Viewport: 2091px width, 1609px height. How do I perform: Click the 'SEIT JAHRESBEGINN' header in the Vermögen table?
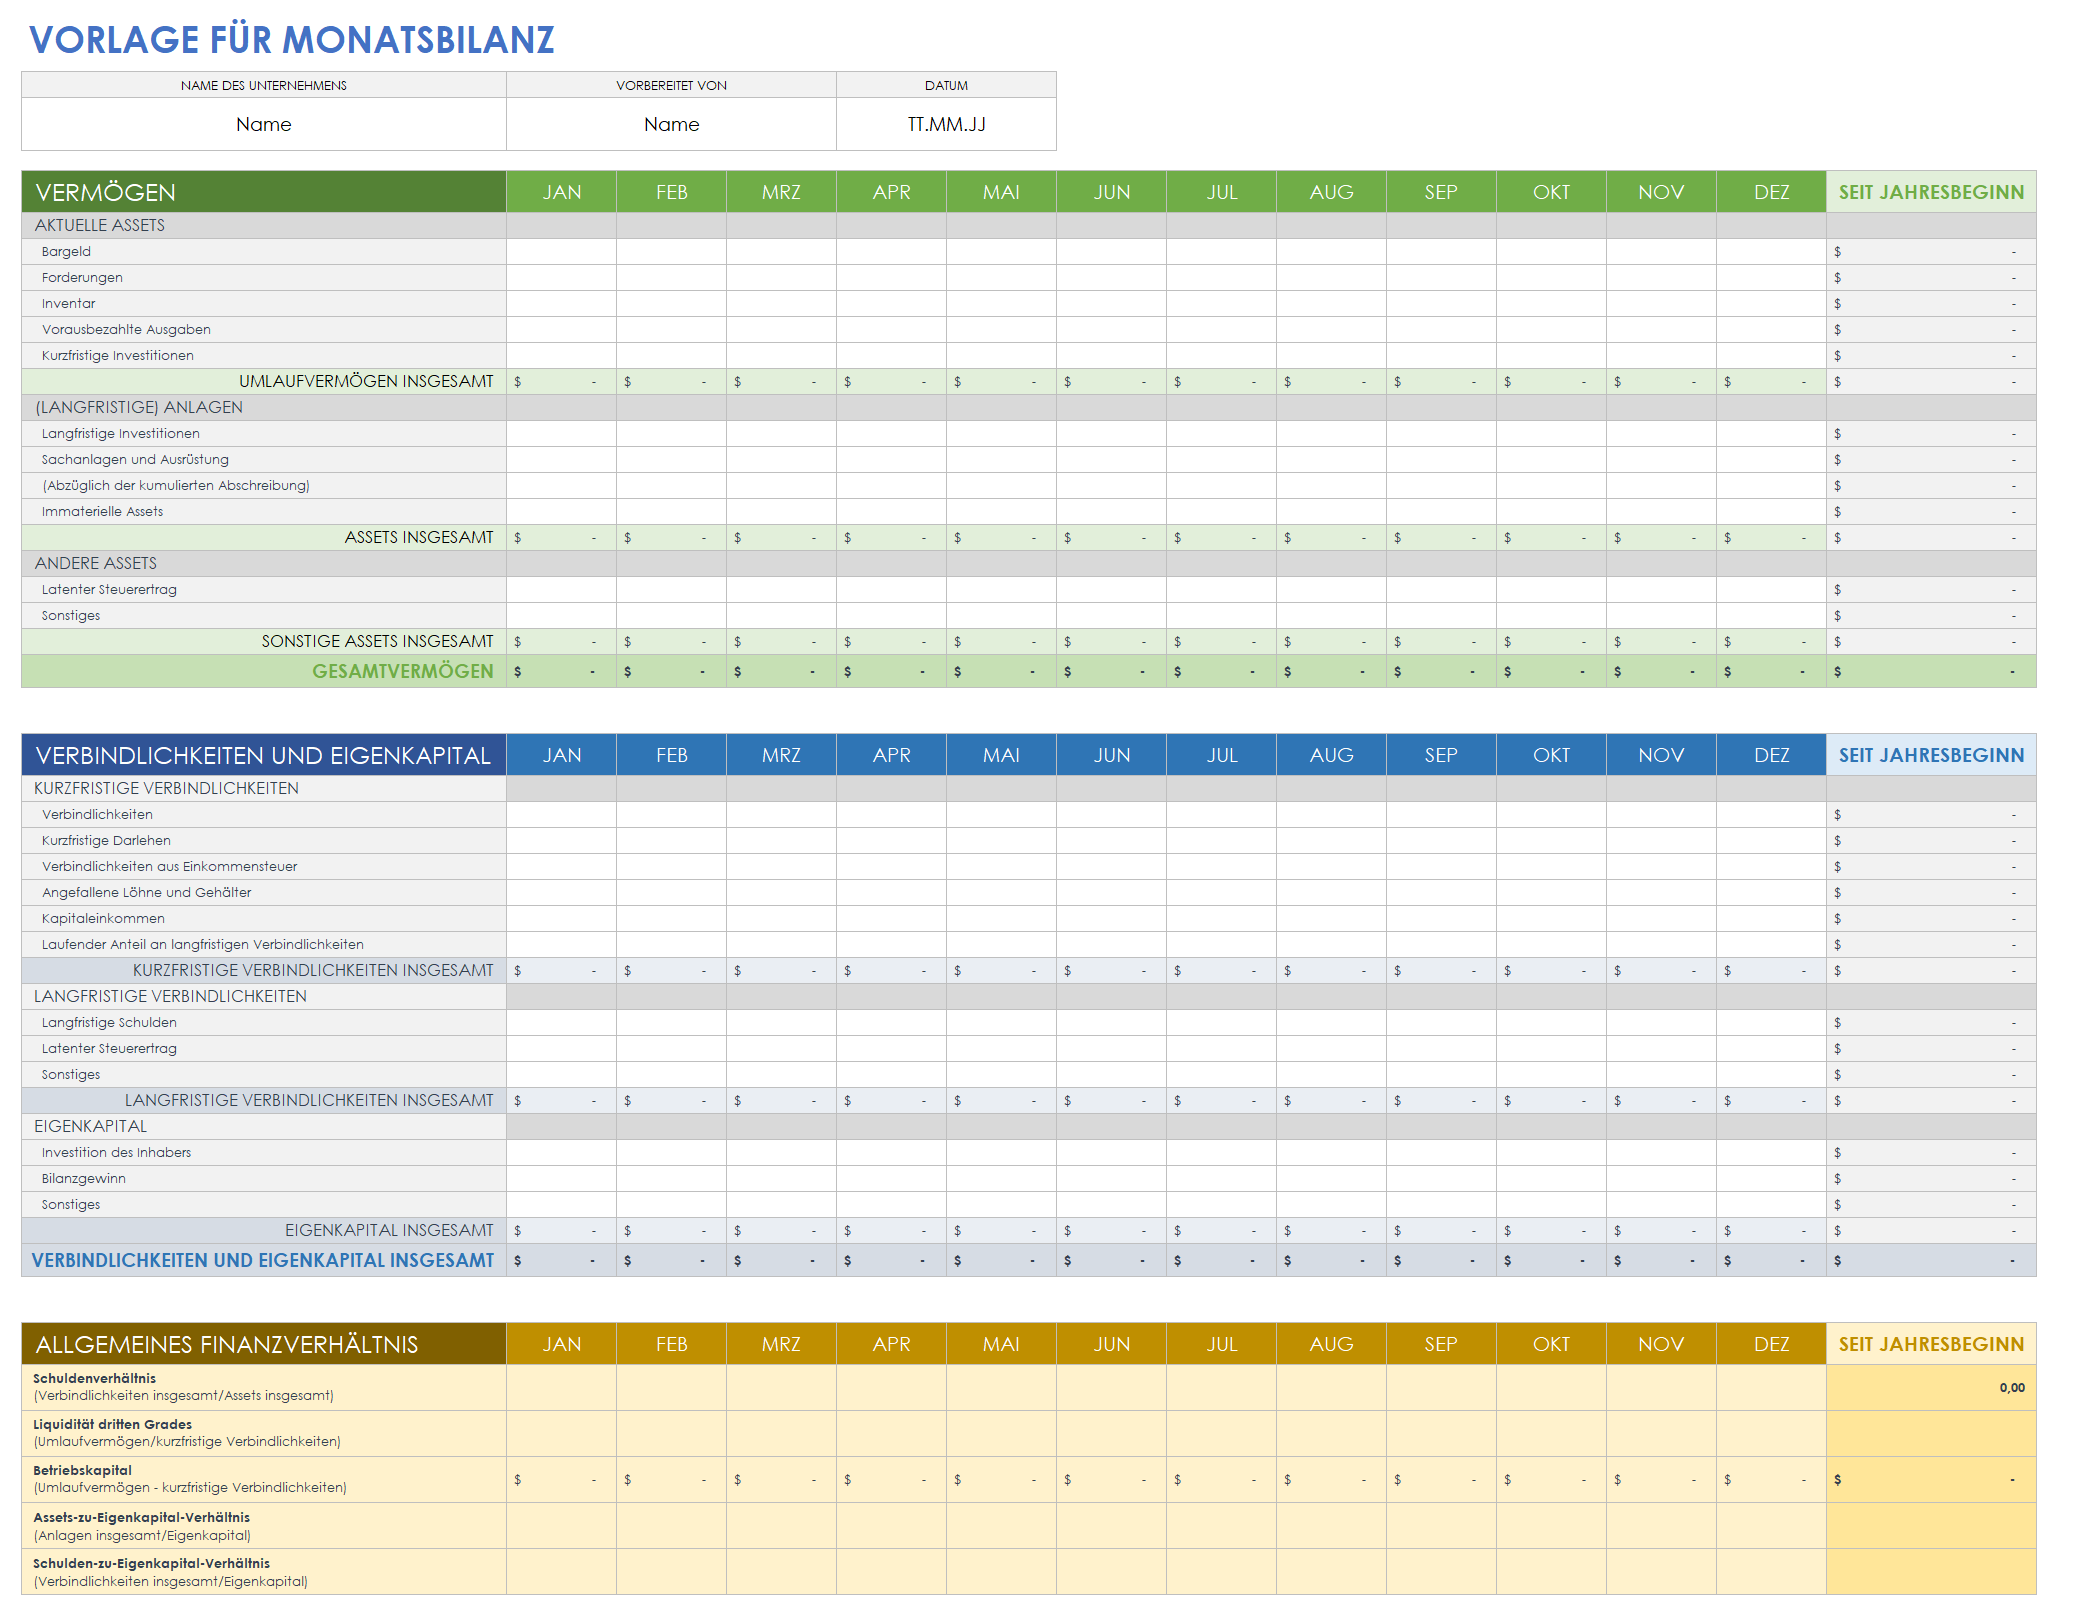(1931, 192)
